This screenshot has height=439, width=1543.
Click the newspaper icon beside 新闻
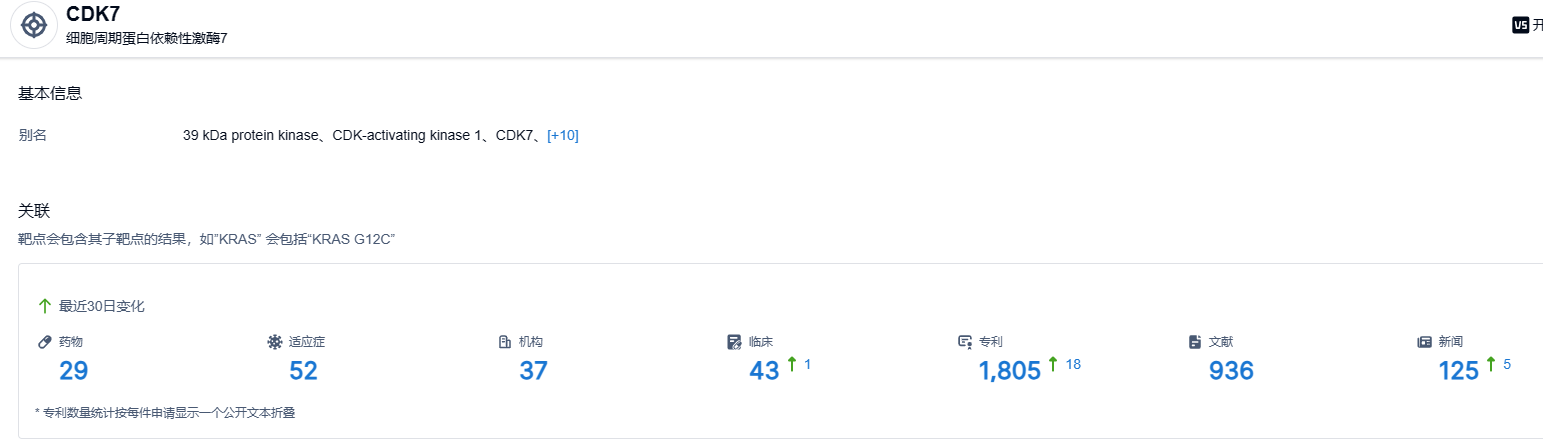coord(1425,342)
